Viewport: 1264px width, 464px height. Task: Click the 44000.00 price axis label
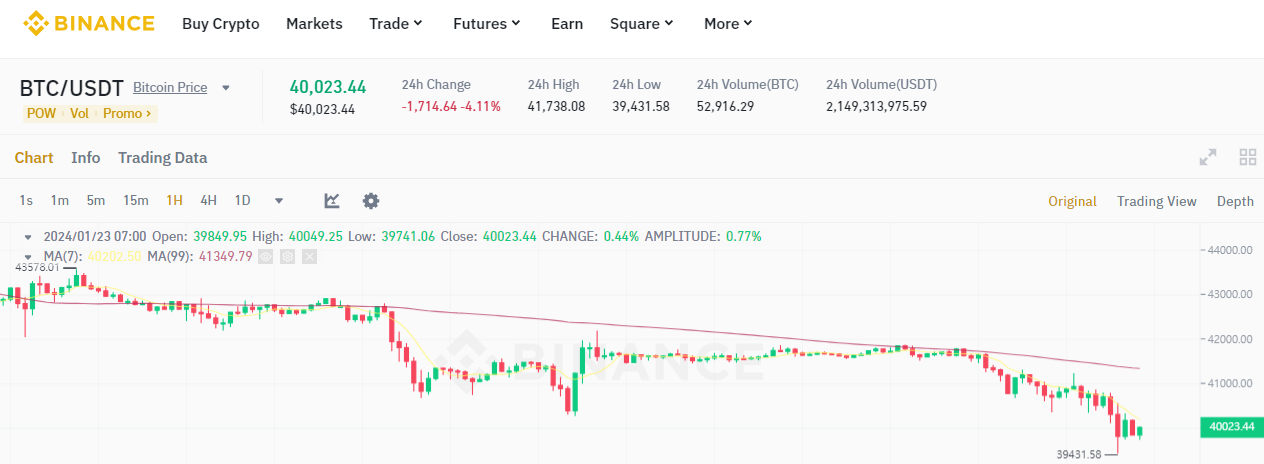click(1228, 250)
